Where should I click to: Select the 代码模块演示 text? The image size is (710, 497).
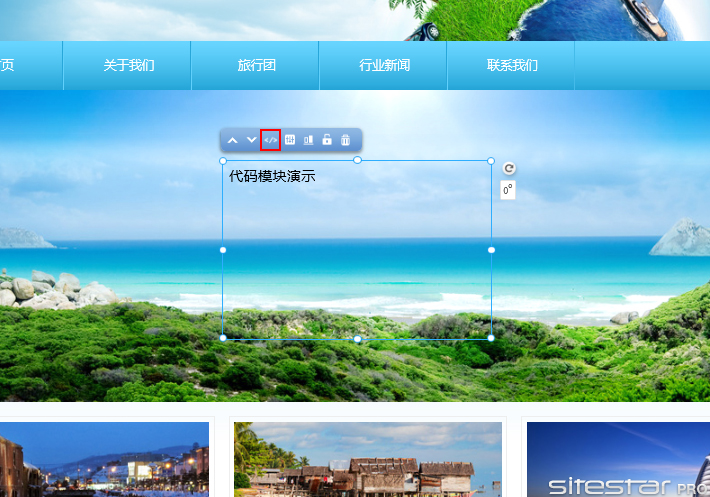[x=272, y=176]
